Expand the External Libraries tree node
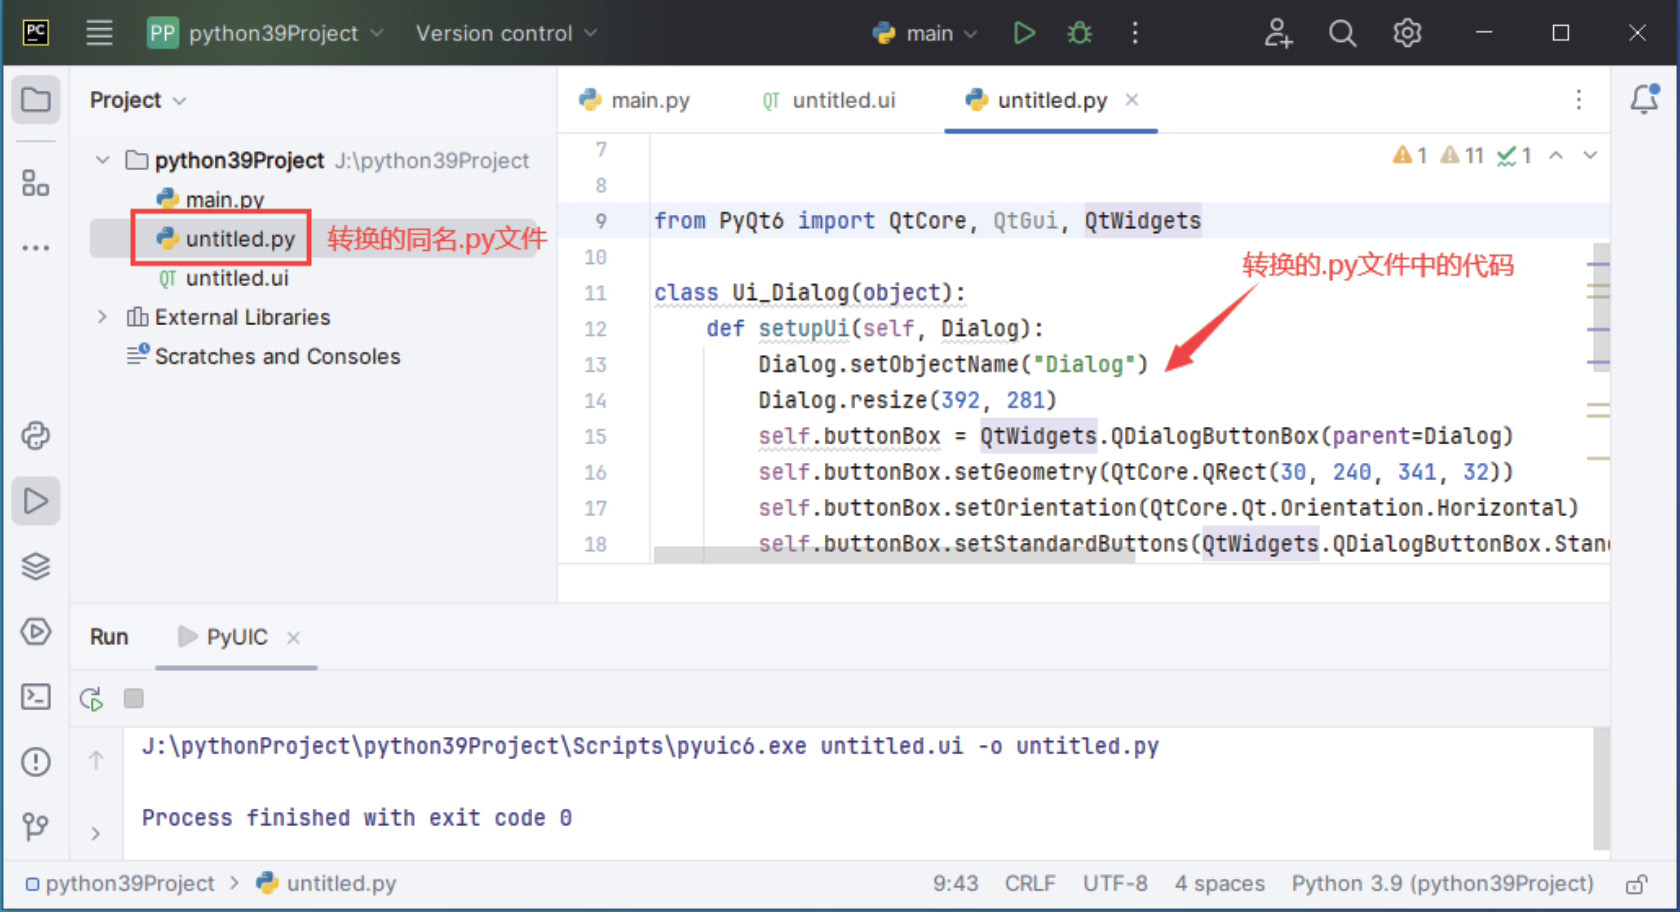 [102, 317]
